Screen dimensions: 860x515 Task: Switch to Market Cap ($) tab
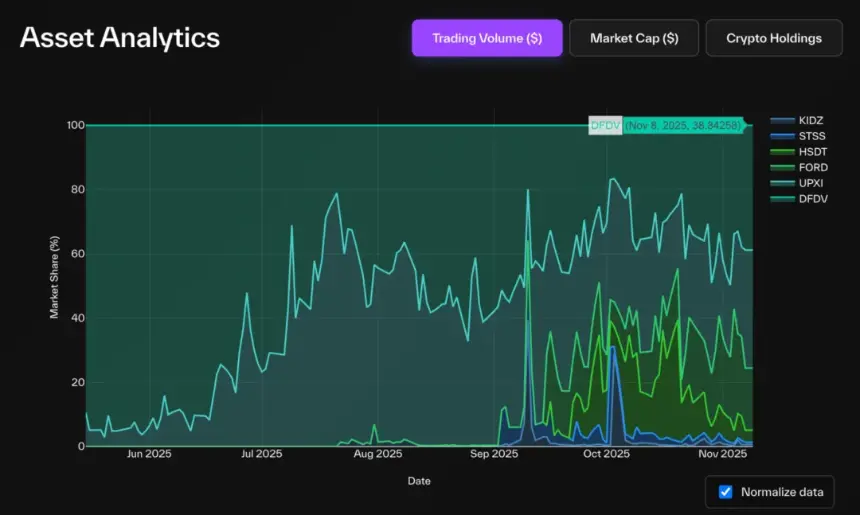pos(634,38)
